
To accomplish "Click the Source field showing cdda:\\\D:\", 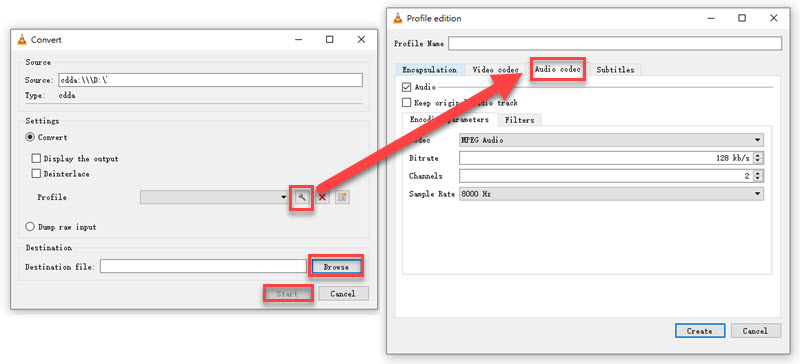I will coord(210,80).
